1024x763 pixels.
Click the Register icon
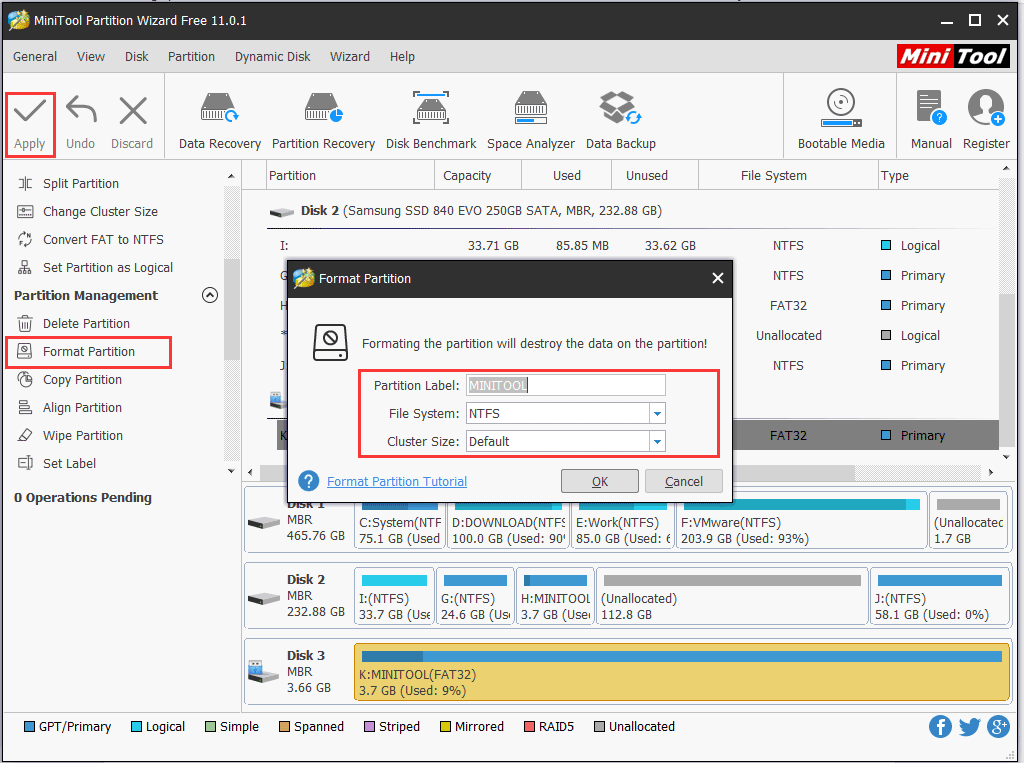tap(985, 108)
